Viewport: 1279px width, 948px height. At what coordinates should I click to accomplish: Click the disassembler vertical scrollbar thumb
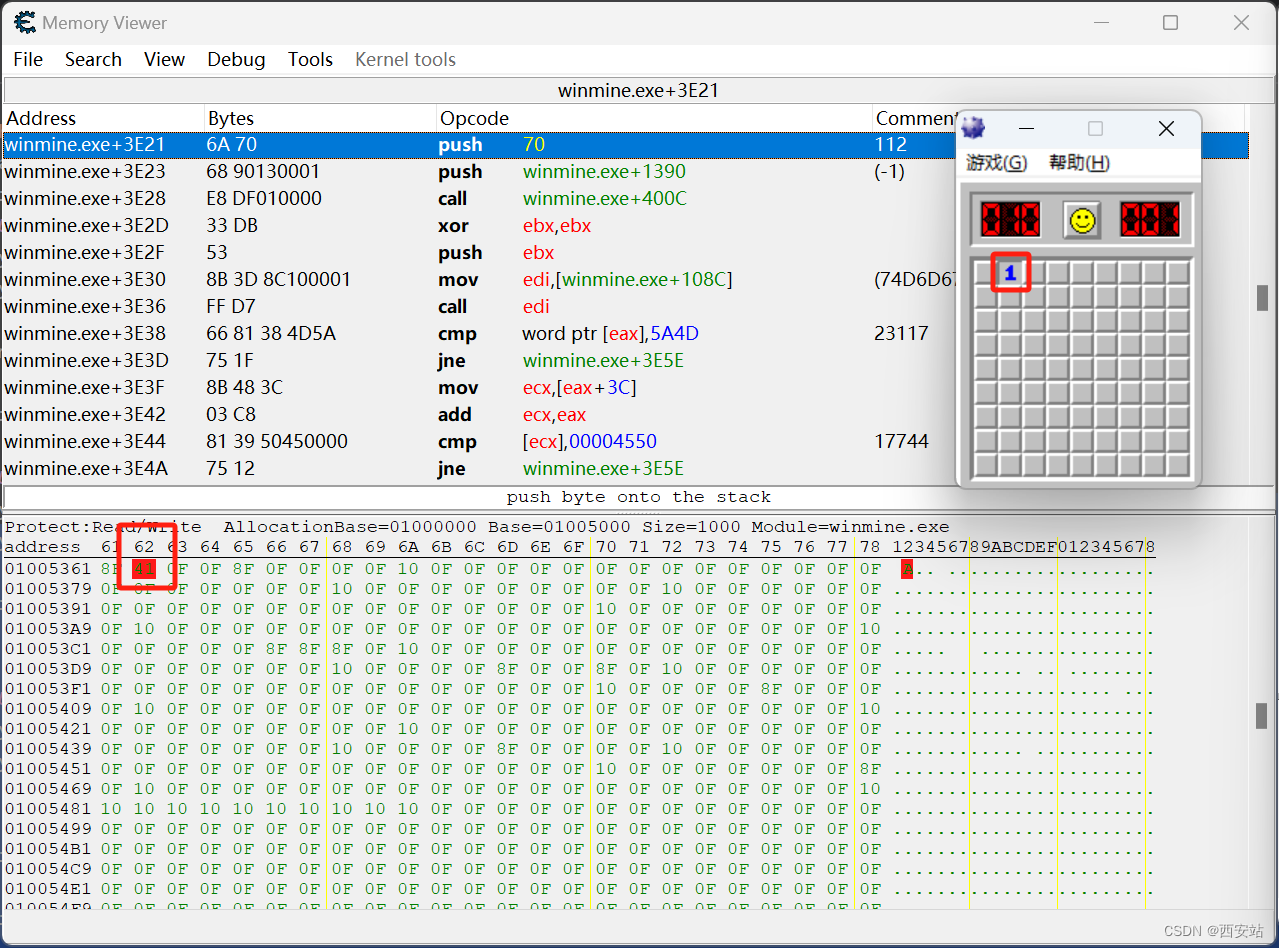click(1263, 298)
